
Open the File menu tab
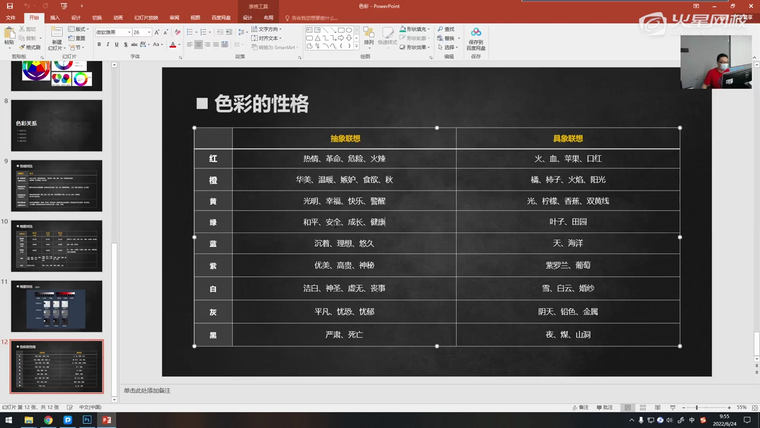(x=9, y=17)
